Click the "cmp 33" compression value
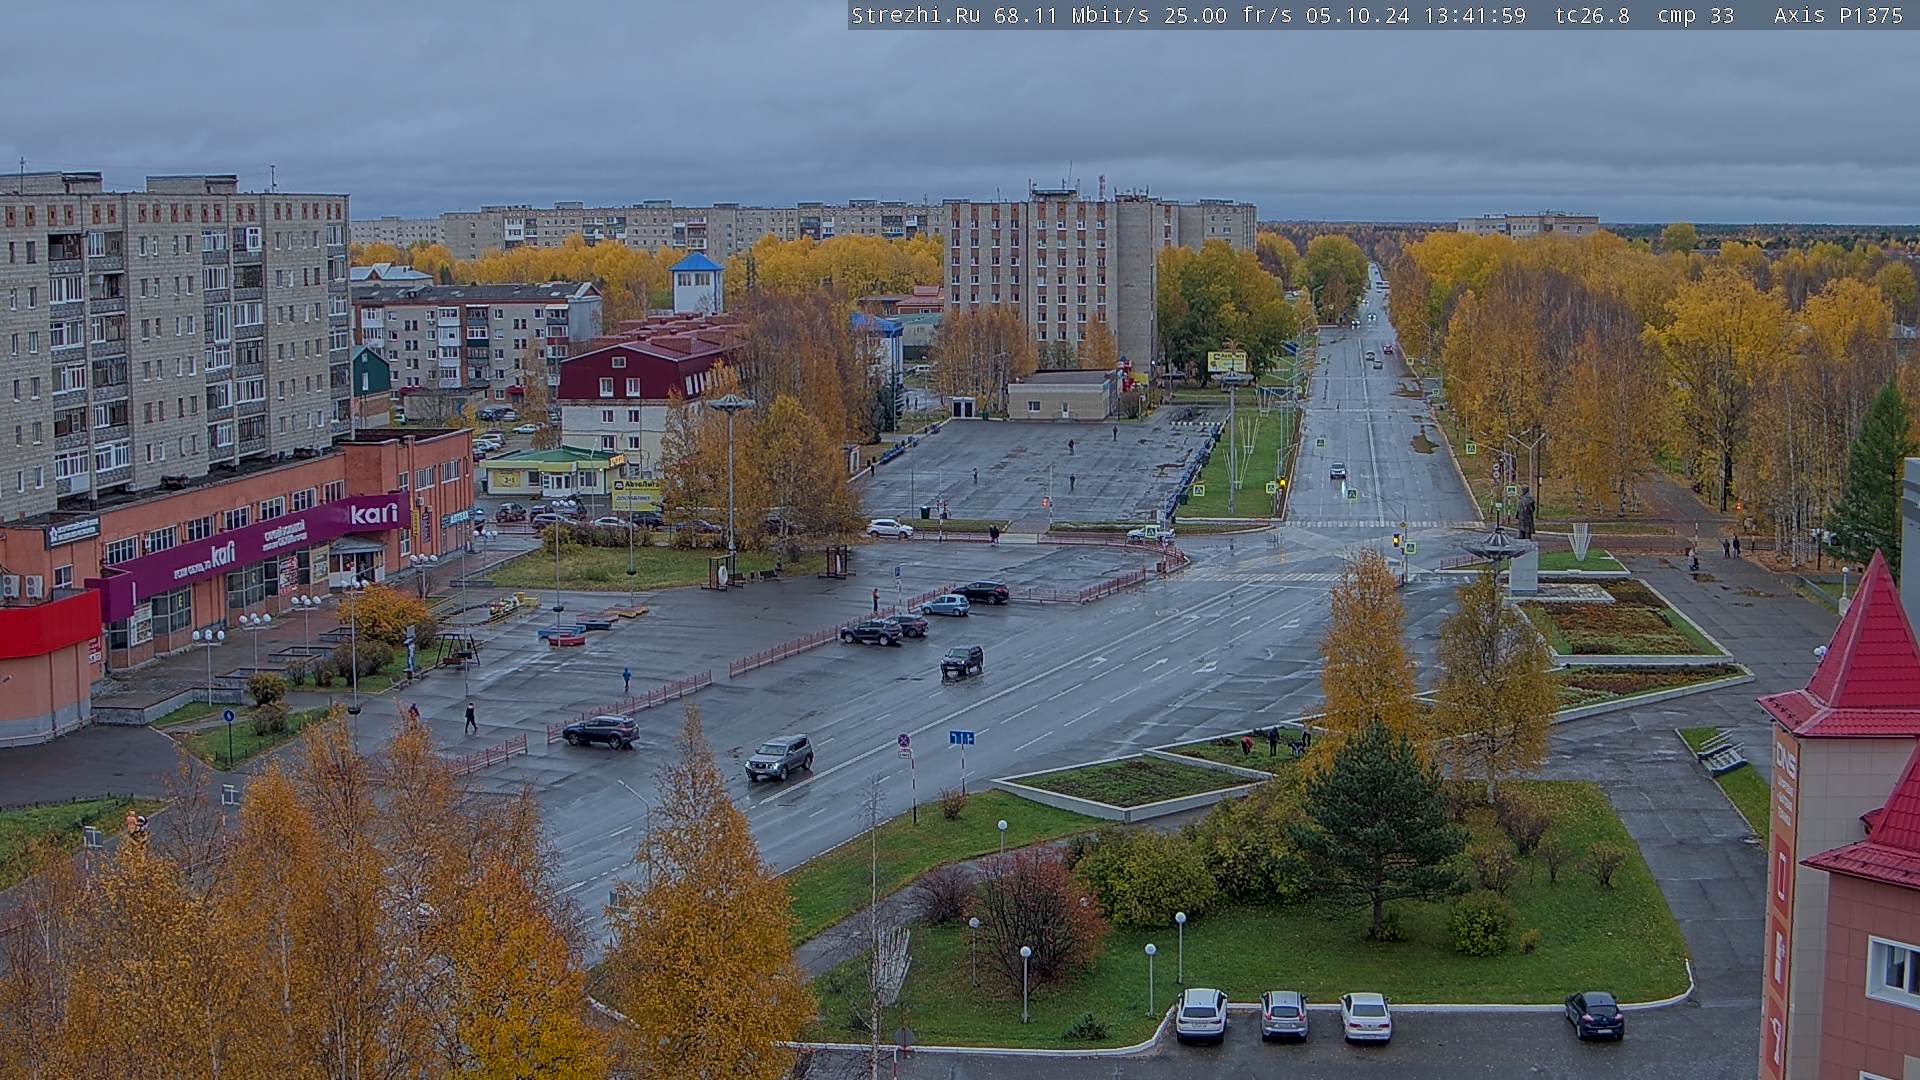The width and height of the screenshot is (1920, 1080). point(1696,15)
